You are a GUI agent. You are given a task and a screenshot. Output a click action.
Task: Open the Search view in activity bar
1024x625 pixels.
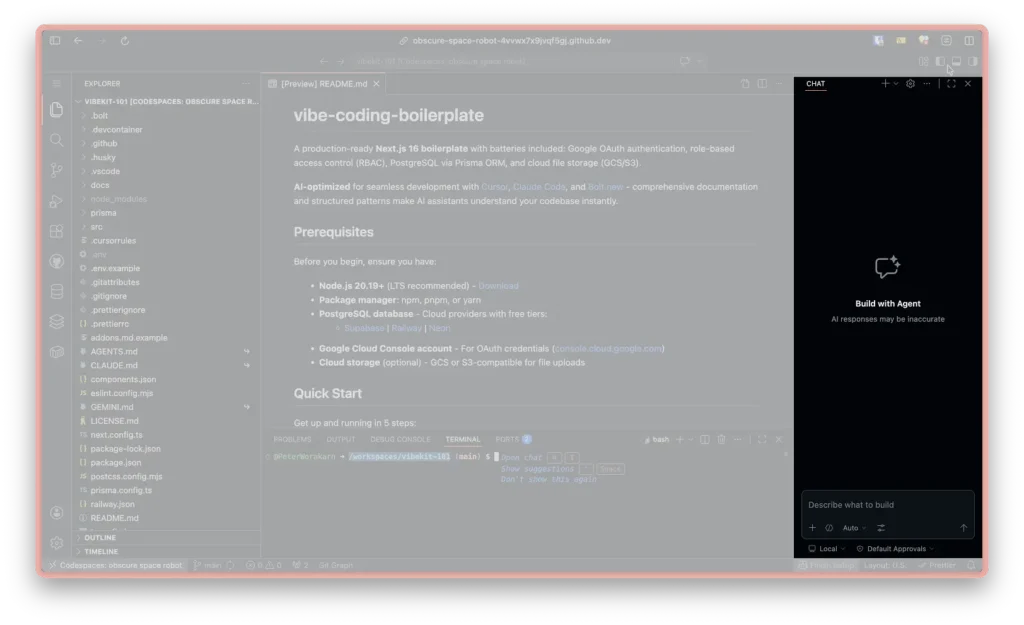[57, 140]
